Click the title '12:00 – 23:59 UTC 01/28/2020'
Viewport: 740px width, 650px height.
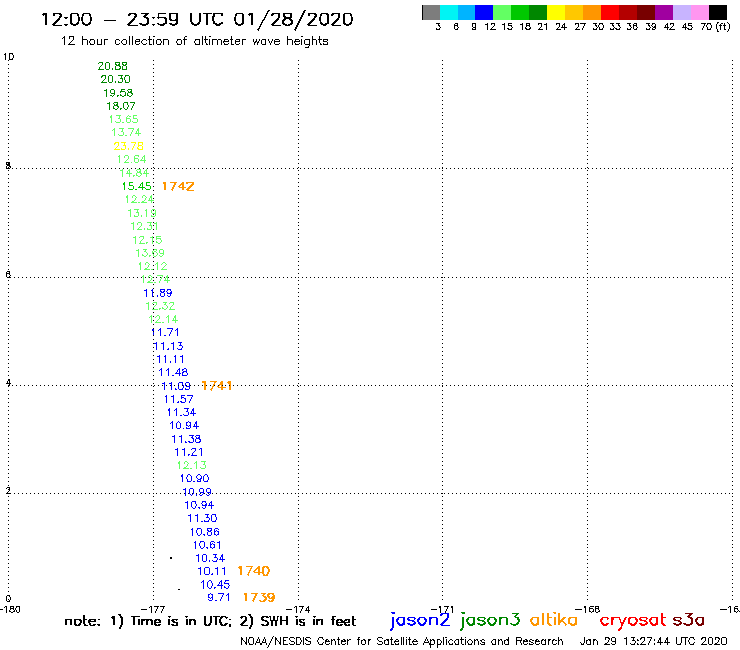pyautogui.click(x=197, y=19)
